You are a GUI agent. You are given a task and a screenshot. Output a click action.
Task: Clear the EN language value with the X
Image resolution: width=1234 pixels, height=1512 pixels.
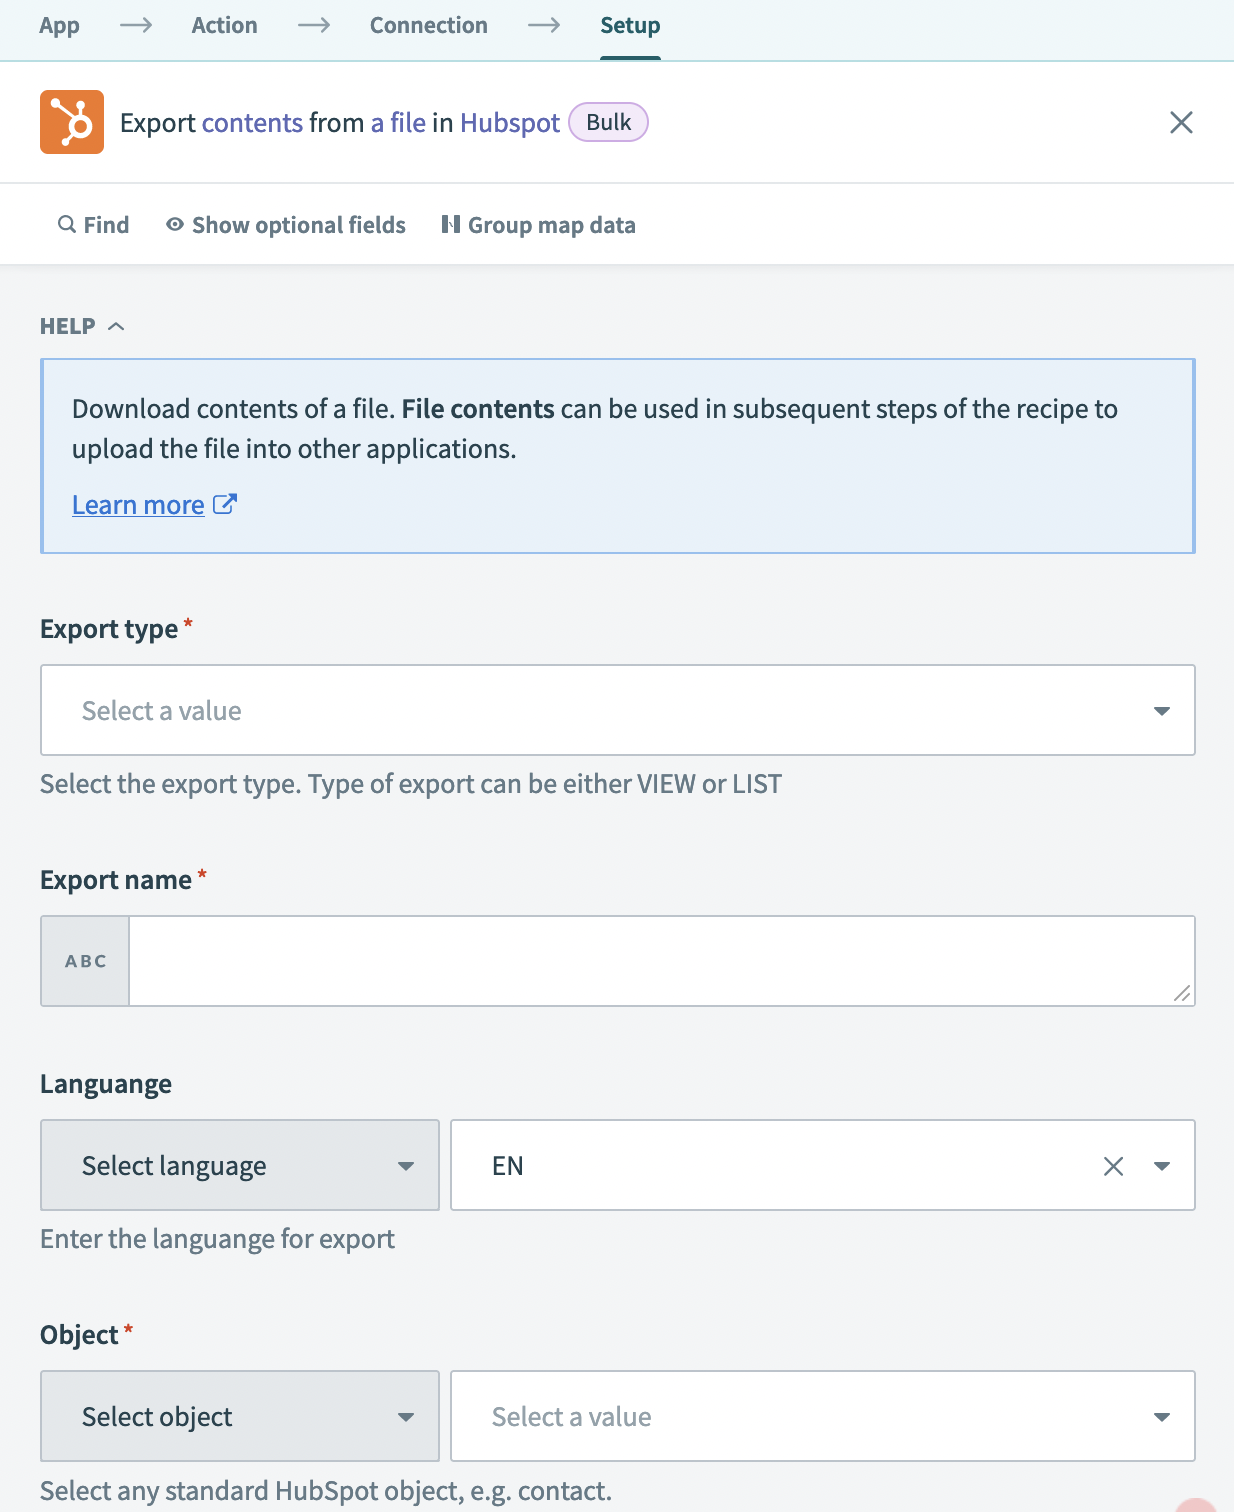1111,1165
